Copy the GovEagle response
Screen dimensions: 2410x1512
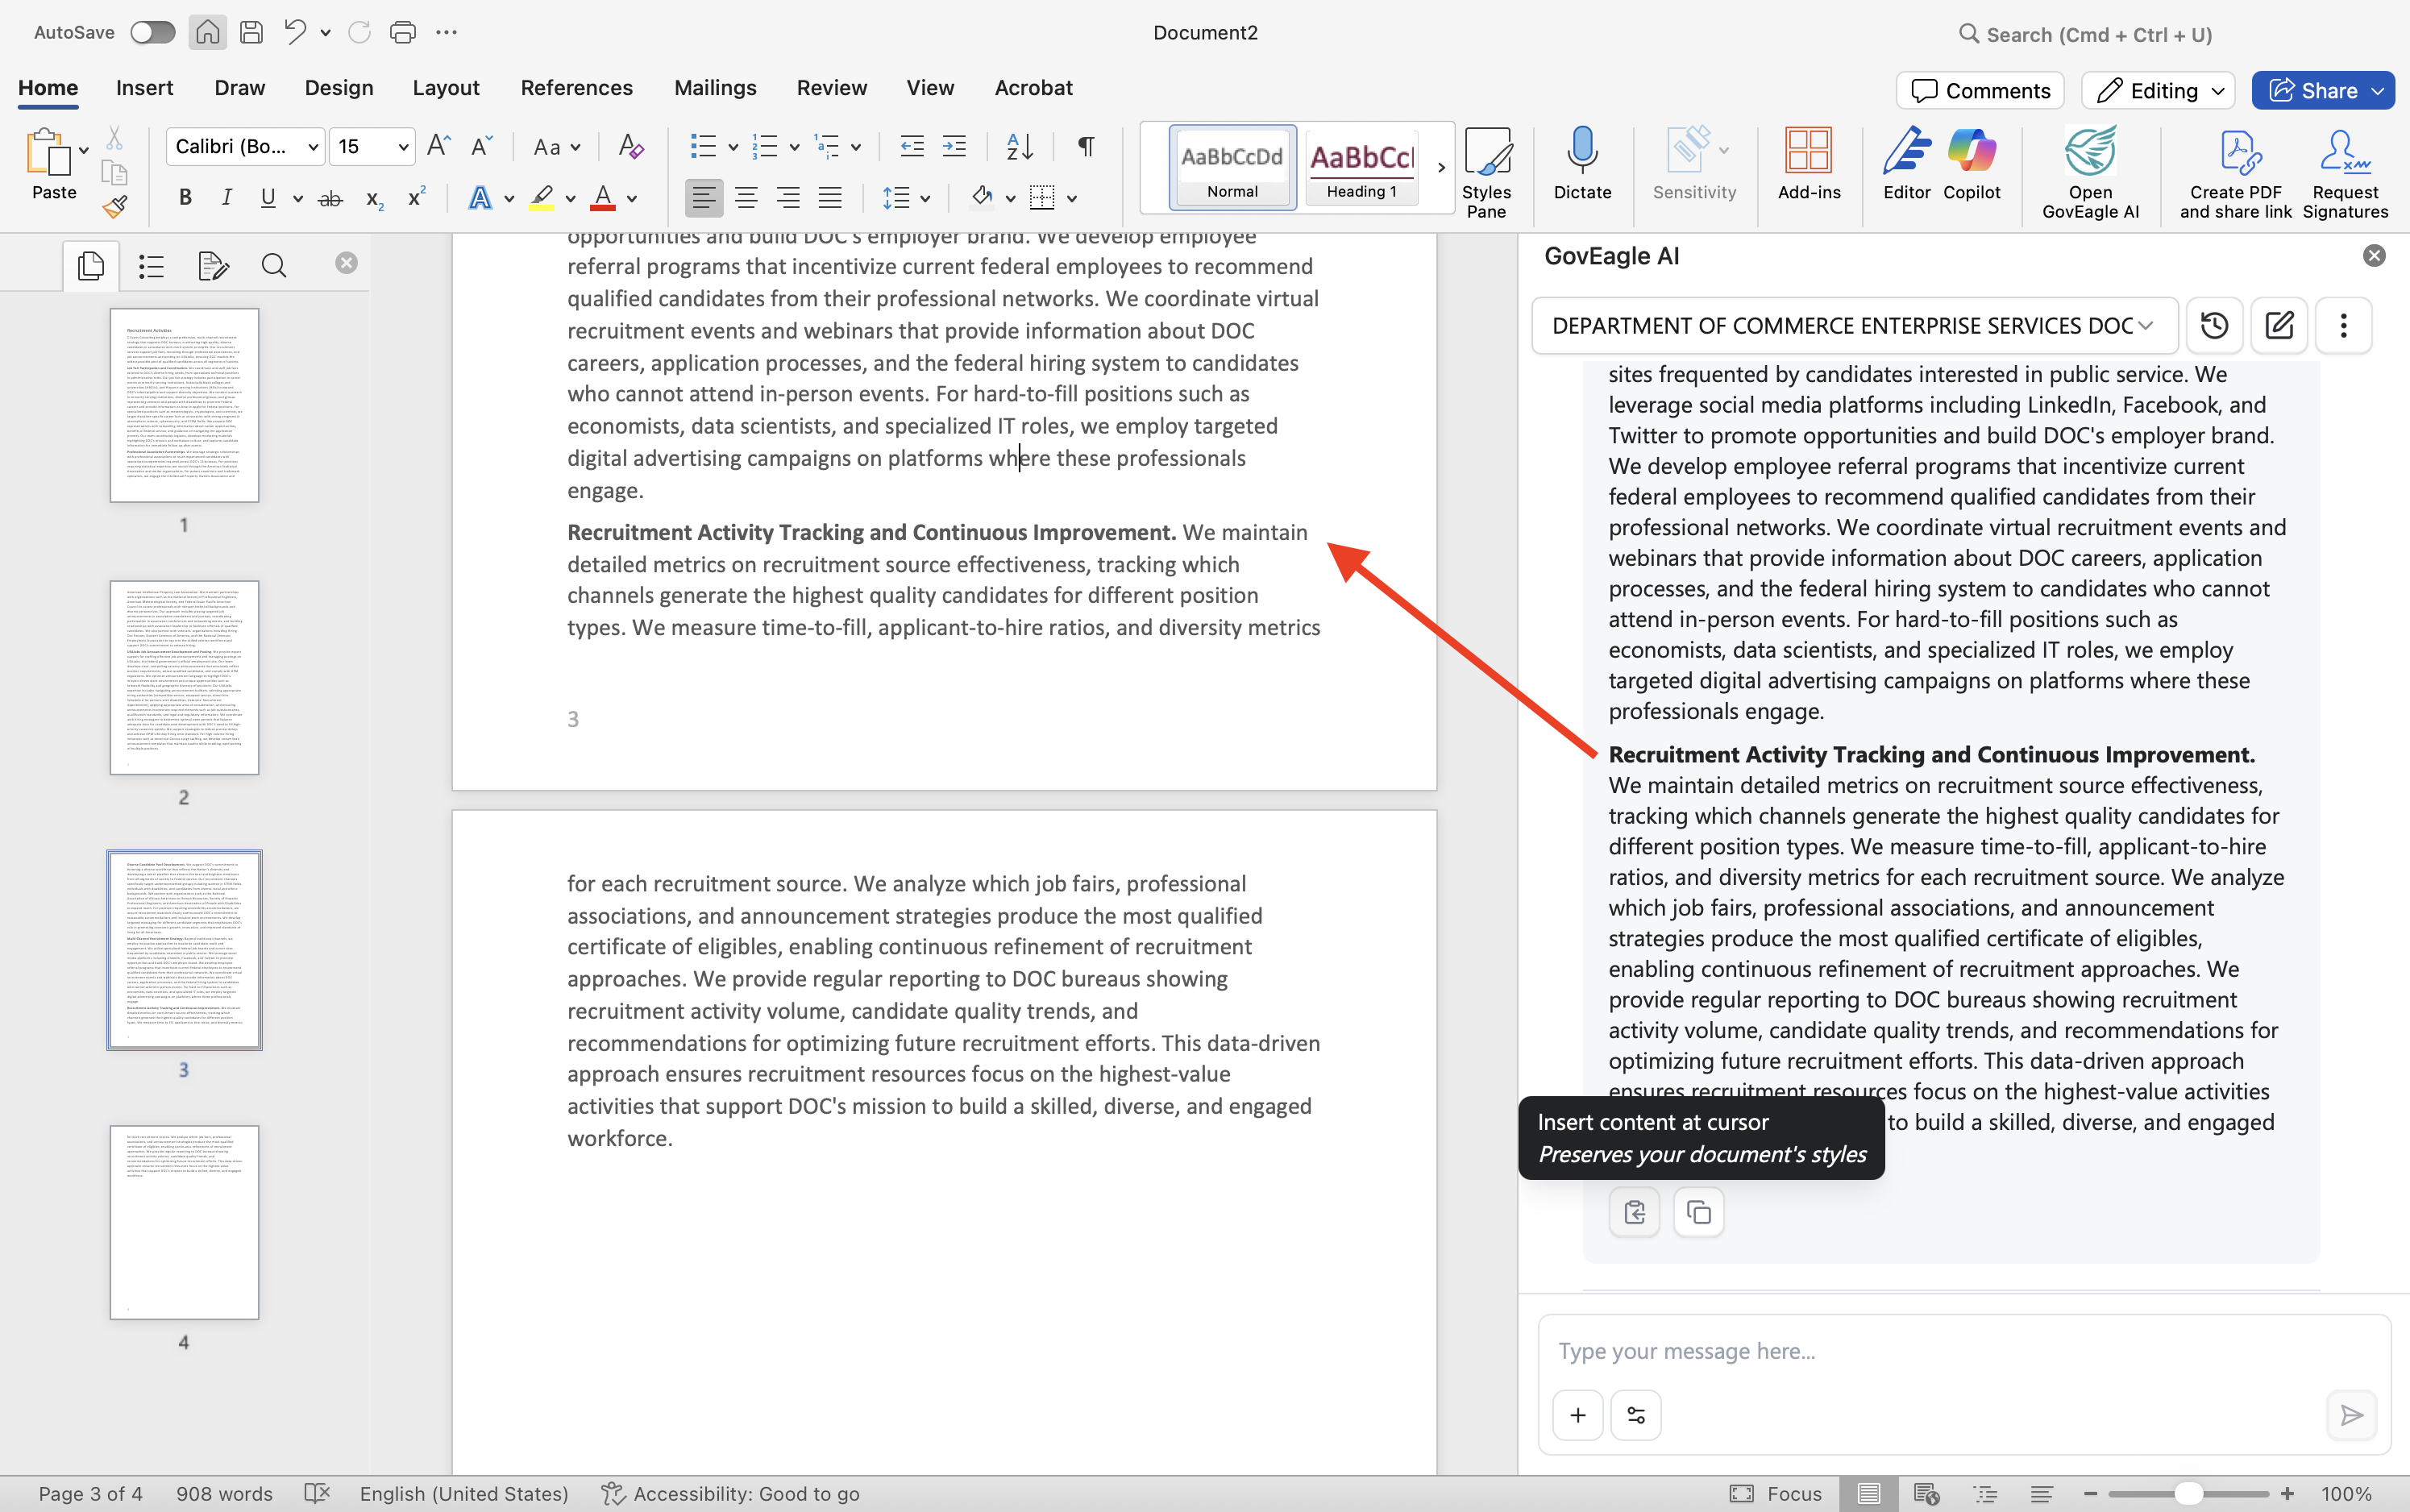(1698, 1212)
